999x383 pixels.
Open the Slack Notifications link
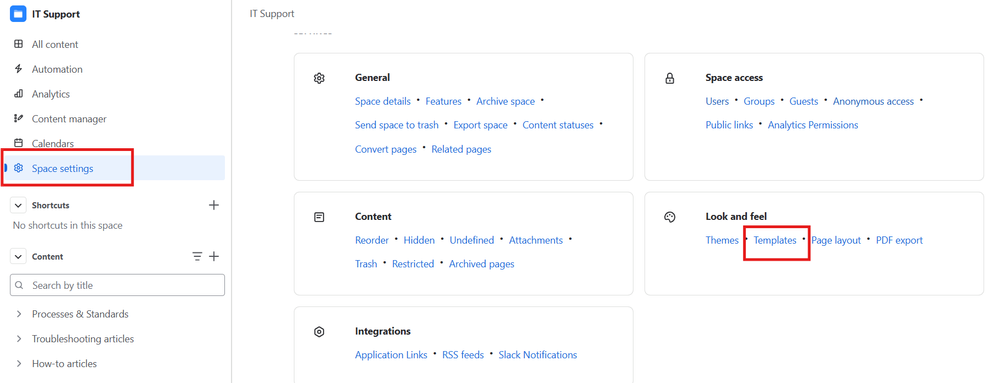[x=538, y=355]
